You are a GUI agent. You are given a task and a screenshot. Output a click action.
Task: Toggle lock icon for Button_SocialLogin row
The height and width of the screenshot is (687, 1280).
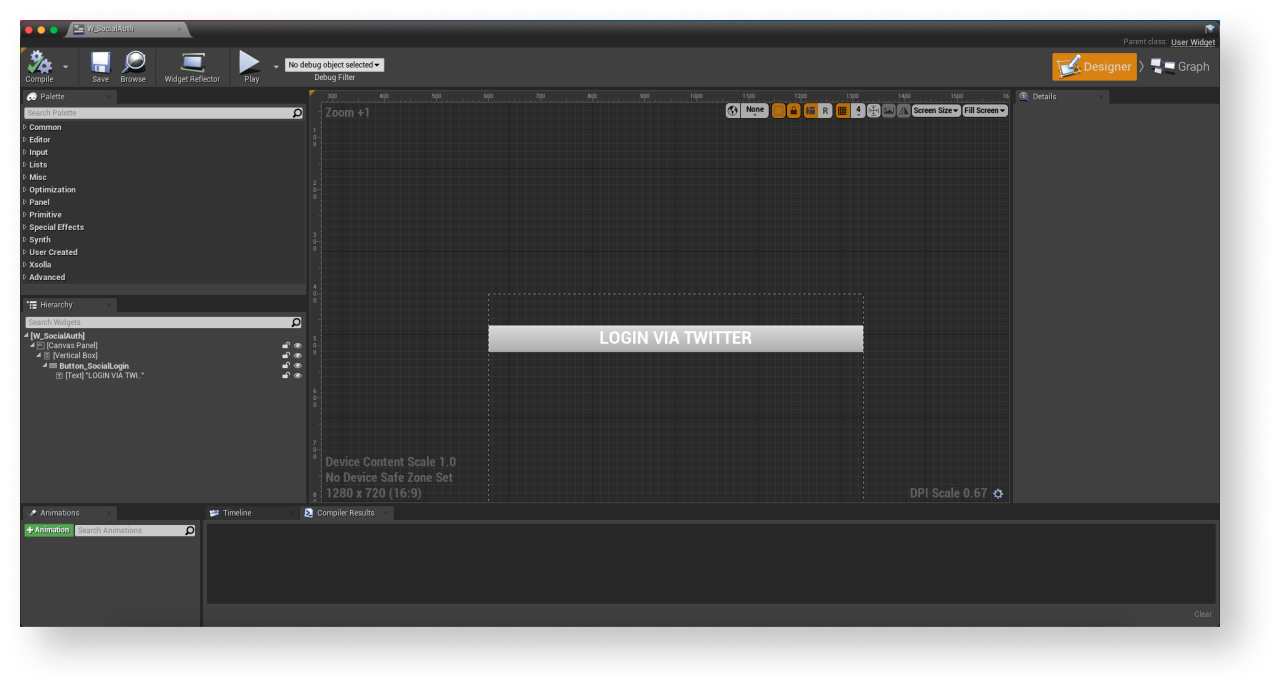(x=286, y=366)
